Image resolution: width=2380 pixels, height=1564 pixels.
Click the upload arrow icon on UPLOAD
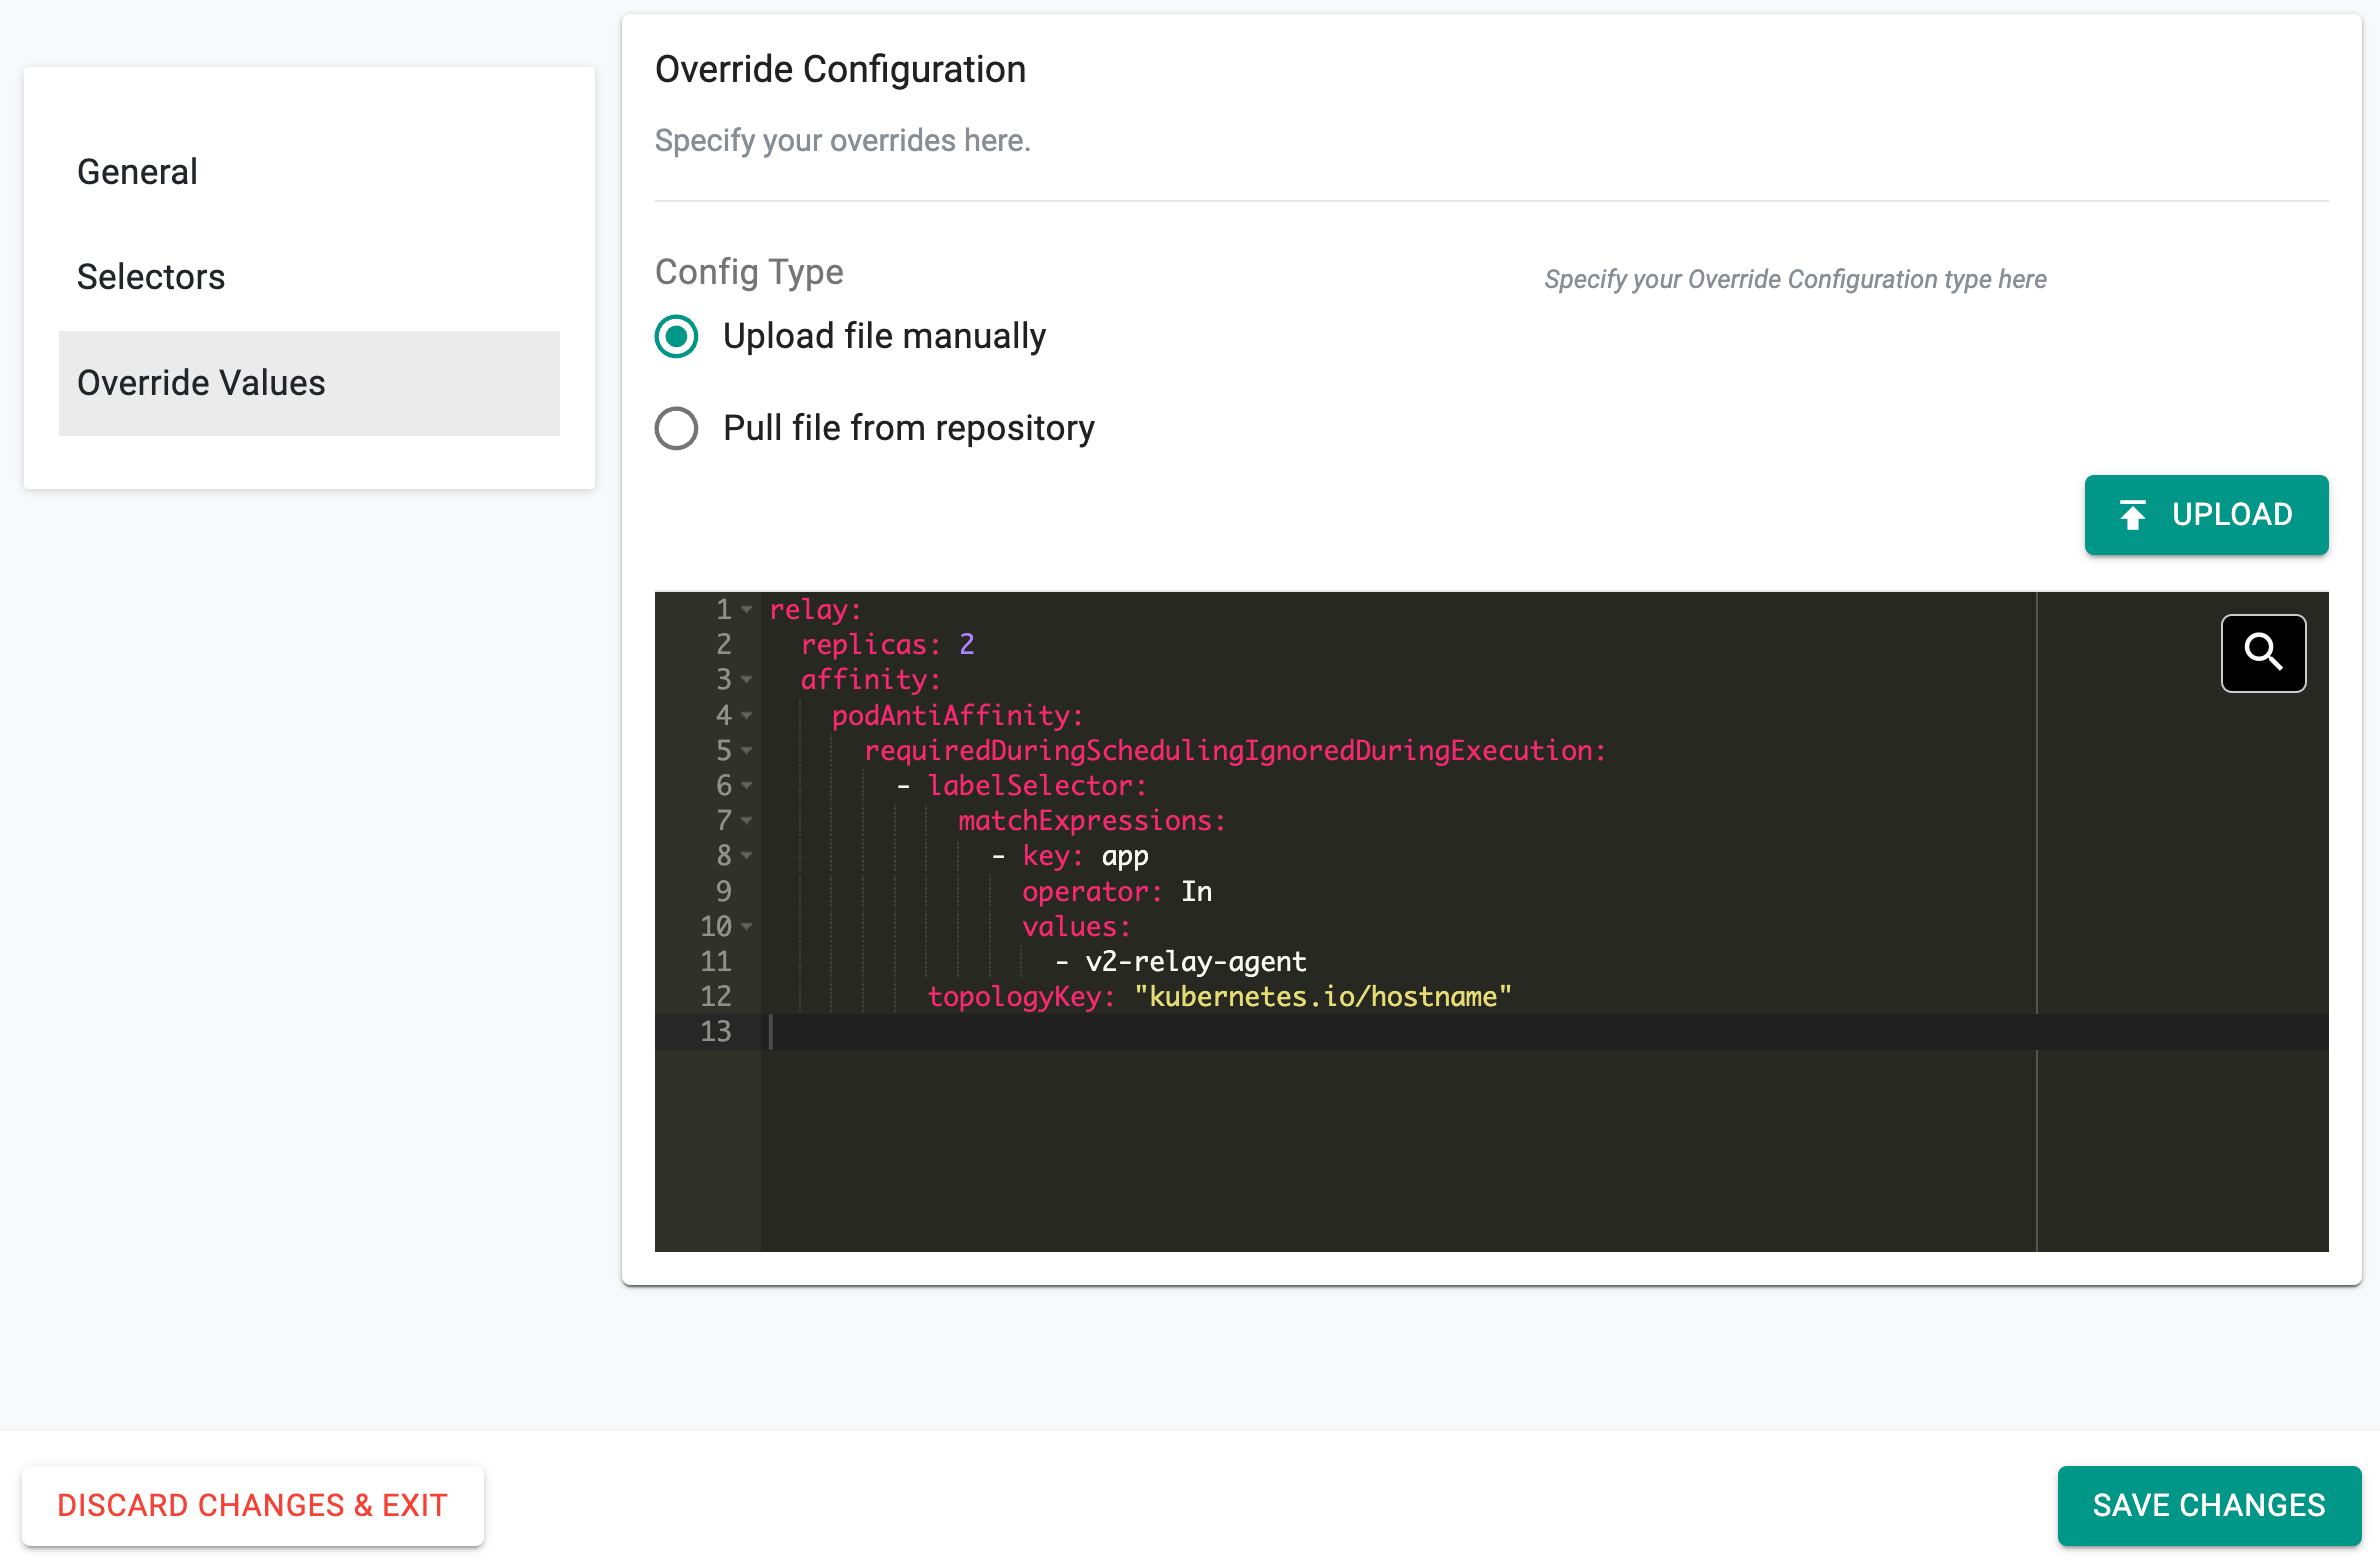(2134, 514)
